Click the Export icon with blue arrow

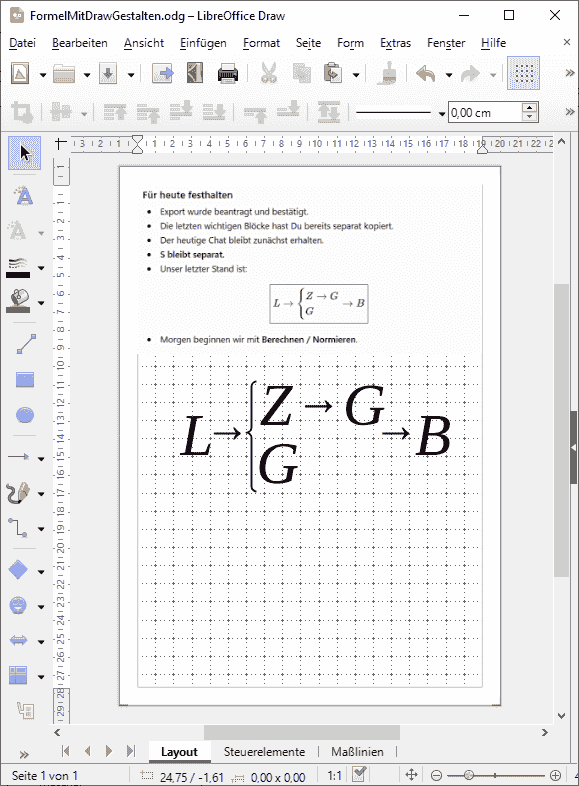point(162,74)
